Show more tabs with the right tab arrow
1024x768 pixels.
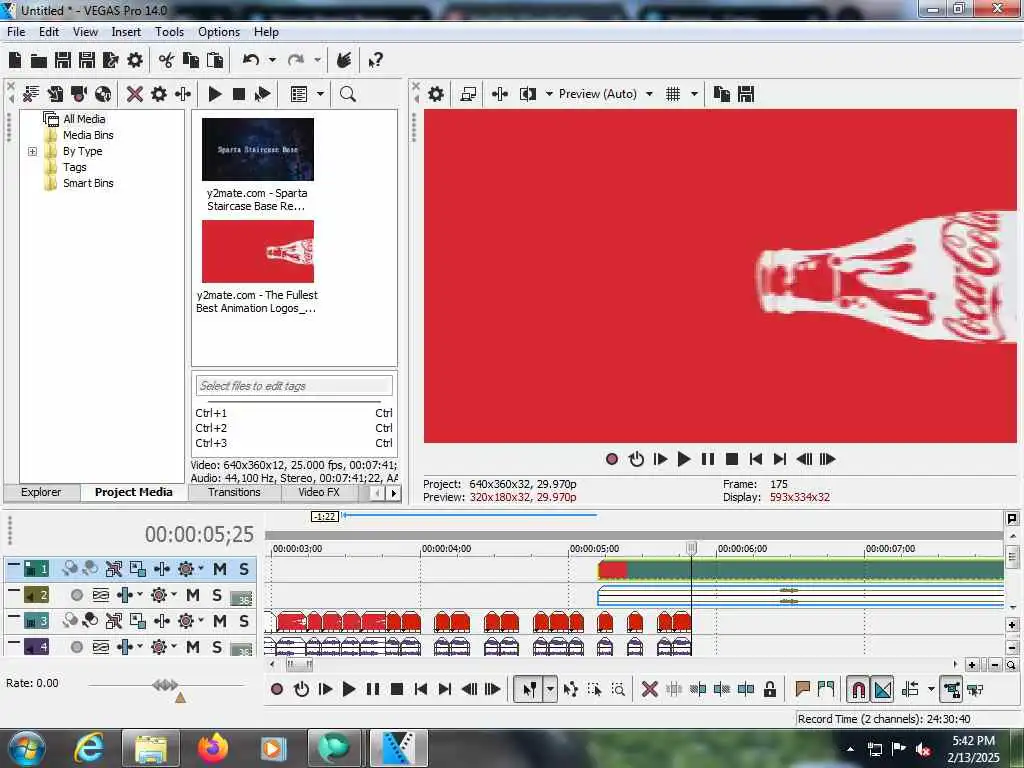click(394, 494)
